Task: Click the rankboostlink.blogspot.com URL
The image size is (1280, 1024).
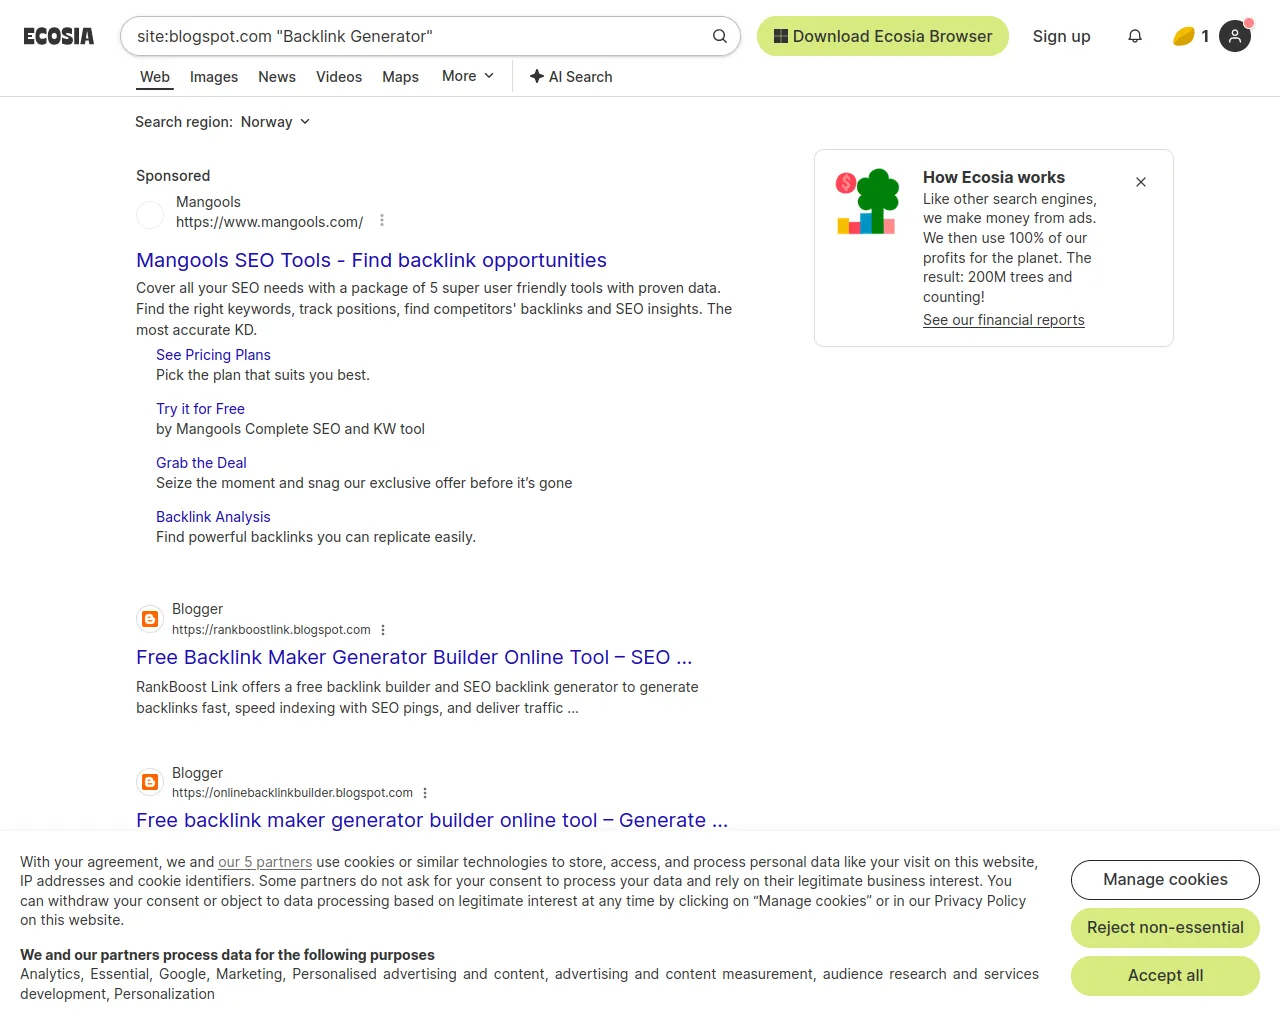Action: pyautogui.click(x=271, y=630)
